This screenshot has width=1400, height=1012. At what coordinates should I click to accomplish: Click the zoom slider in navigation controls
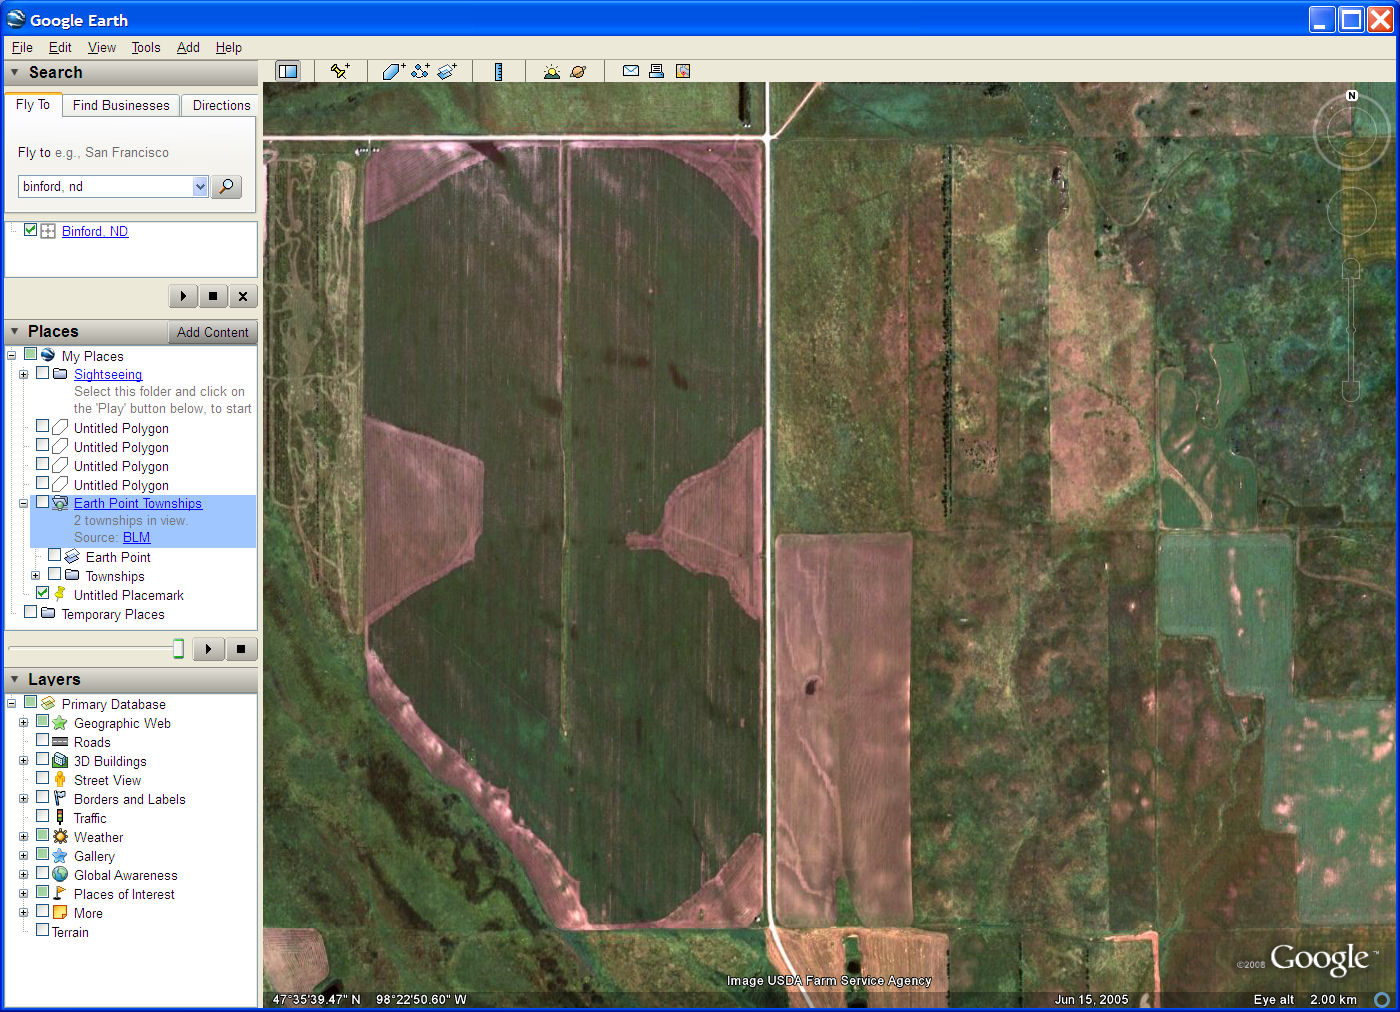tap(1351, 330)
